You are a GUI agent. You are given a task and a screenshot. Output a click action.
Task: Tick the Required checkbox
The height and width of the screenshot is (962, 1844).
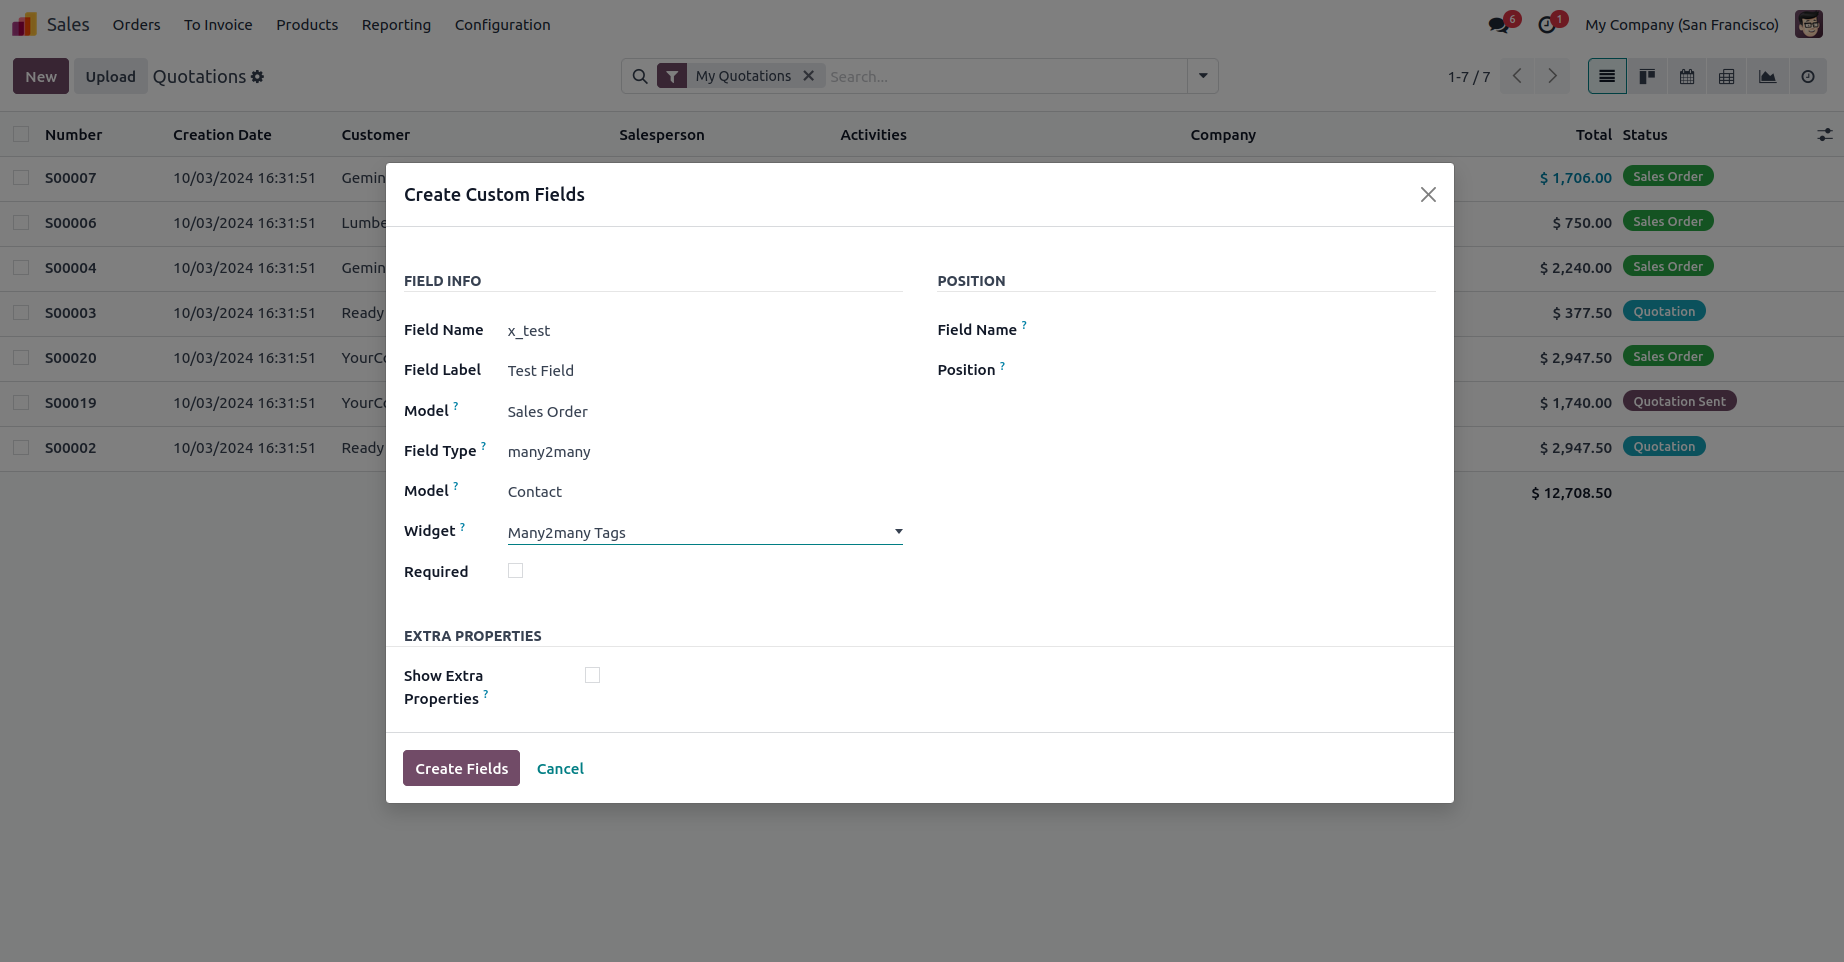click(x=515, y=571)
